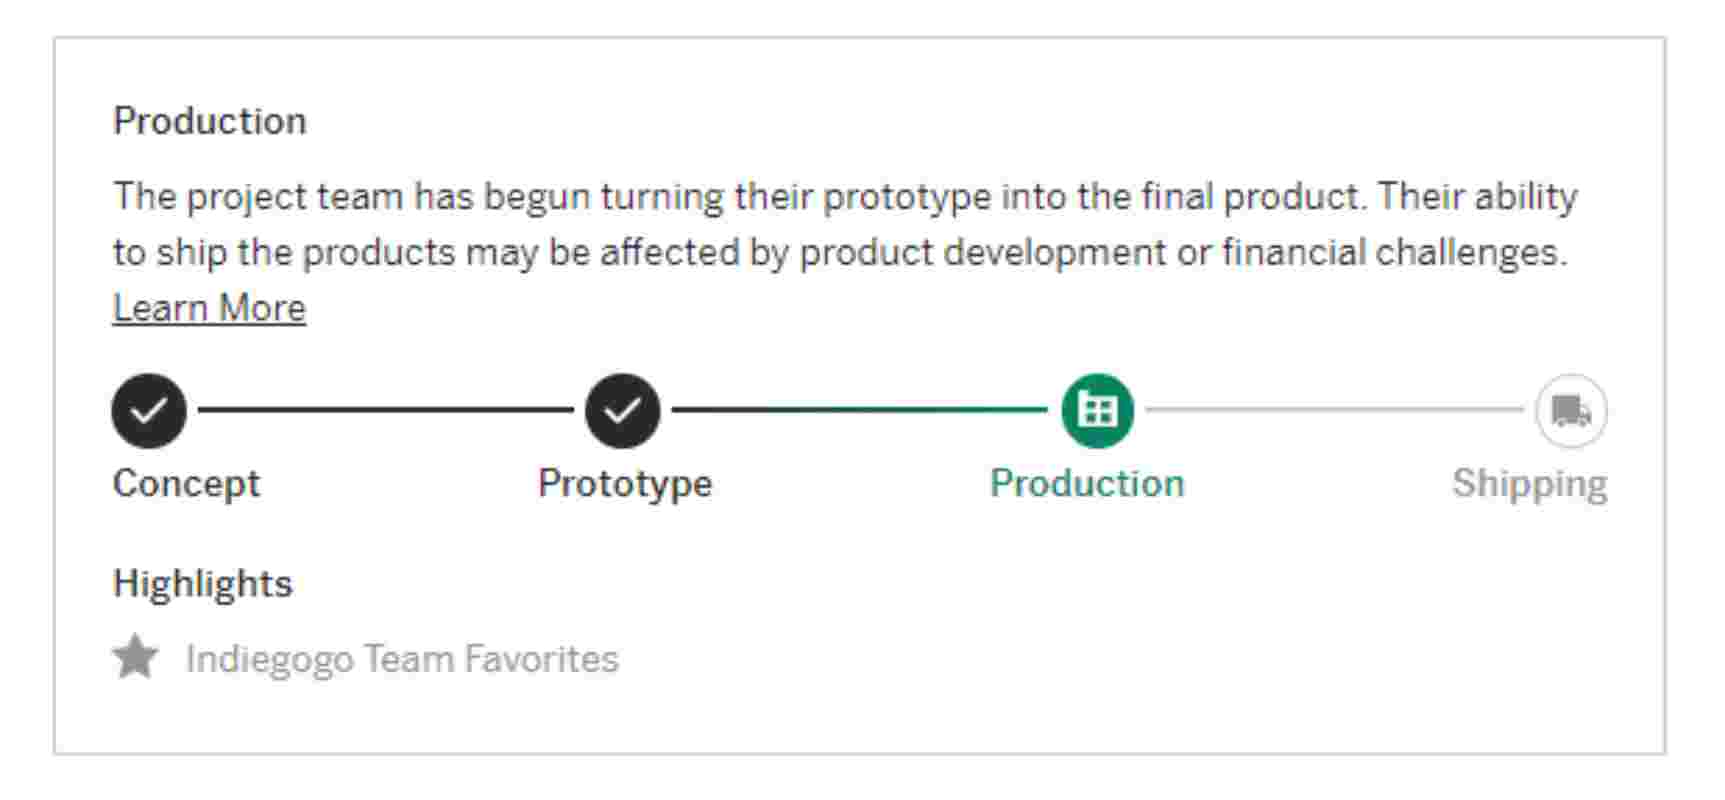Click the green Production stage label

(x=1087, y=484)
